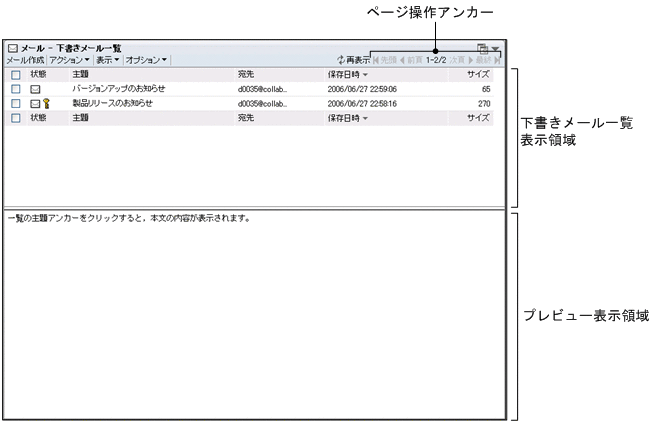Image resolution: width=653 pixels, height=423 pixels.
Task: Click the mail icon beside the メール title
Action: click(x=13, y=48)
